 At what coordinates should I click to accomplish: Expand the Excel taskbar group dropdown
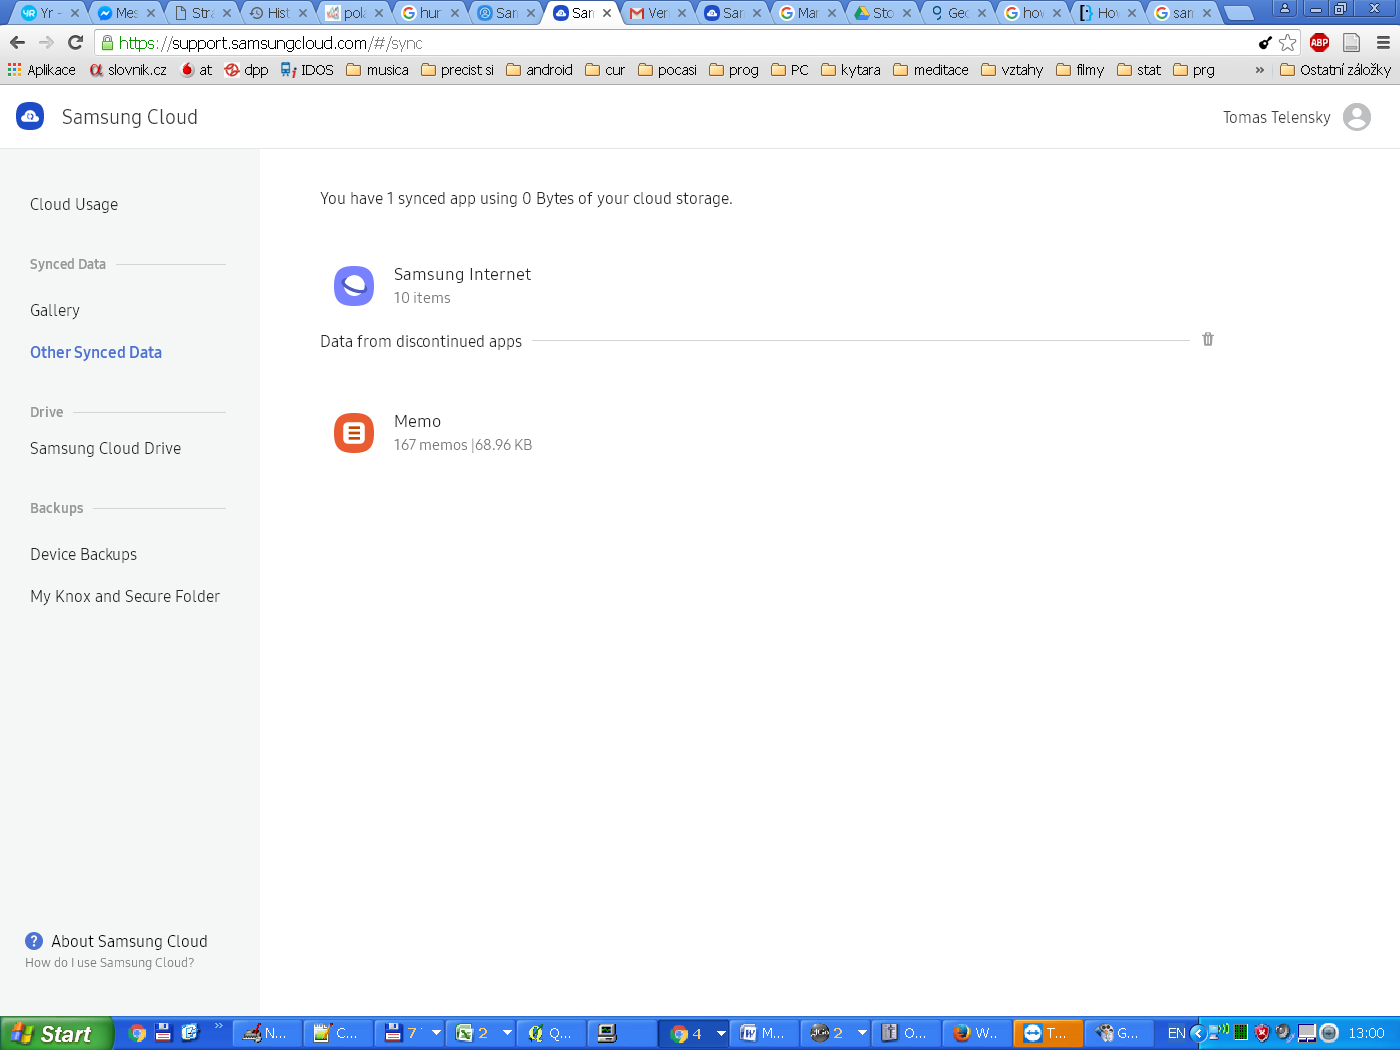coord(507,1033)
